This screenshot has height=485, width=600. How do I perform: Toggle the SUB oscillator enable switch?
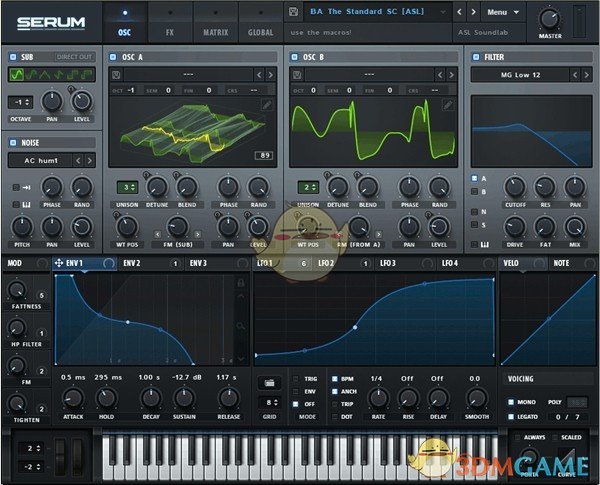click(13, 57)
